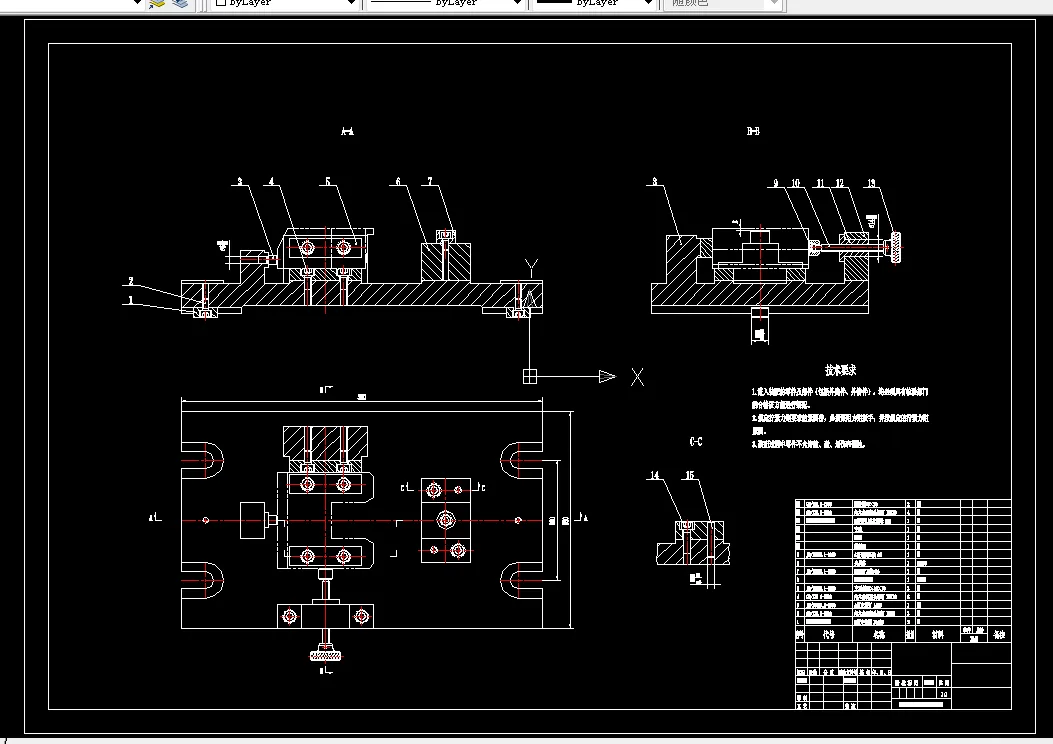Select part balloon number 12

(839, 183)
